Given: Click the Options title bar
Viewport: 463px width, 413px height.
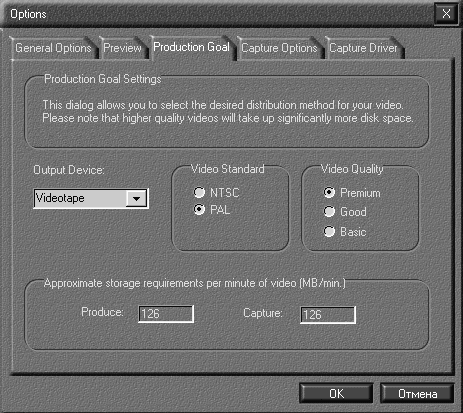Looking at the screenshot, I should click(x=217, y=14).
